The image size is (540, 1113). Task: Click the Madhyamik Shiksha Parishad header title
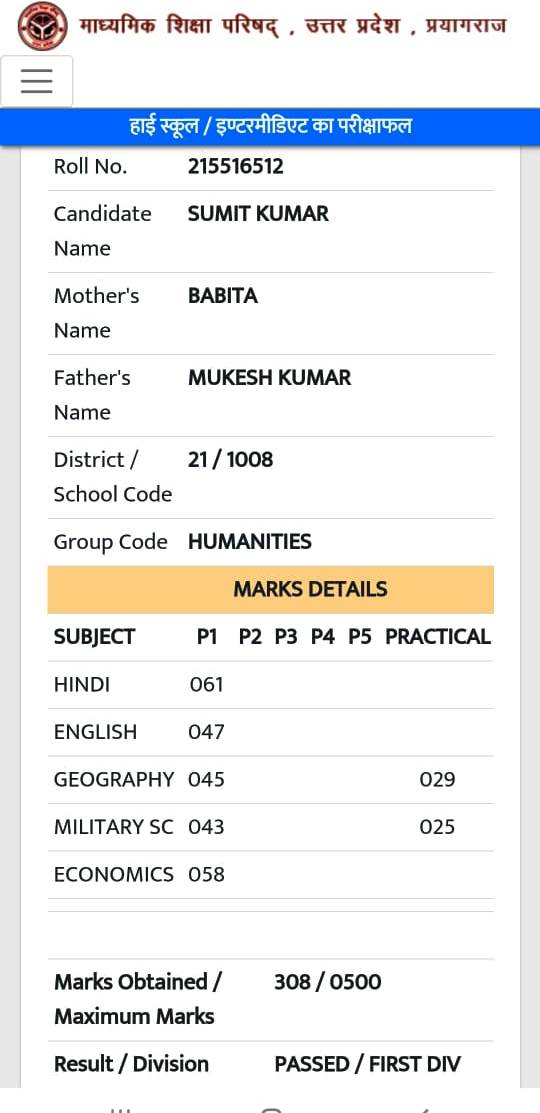[x=292, y=26]
